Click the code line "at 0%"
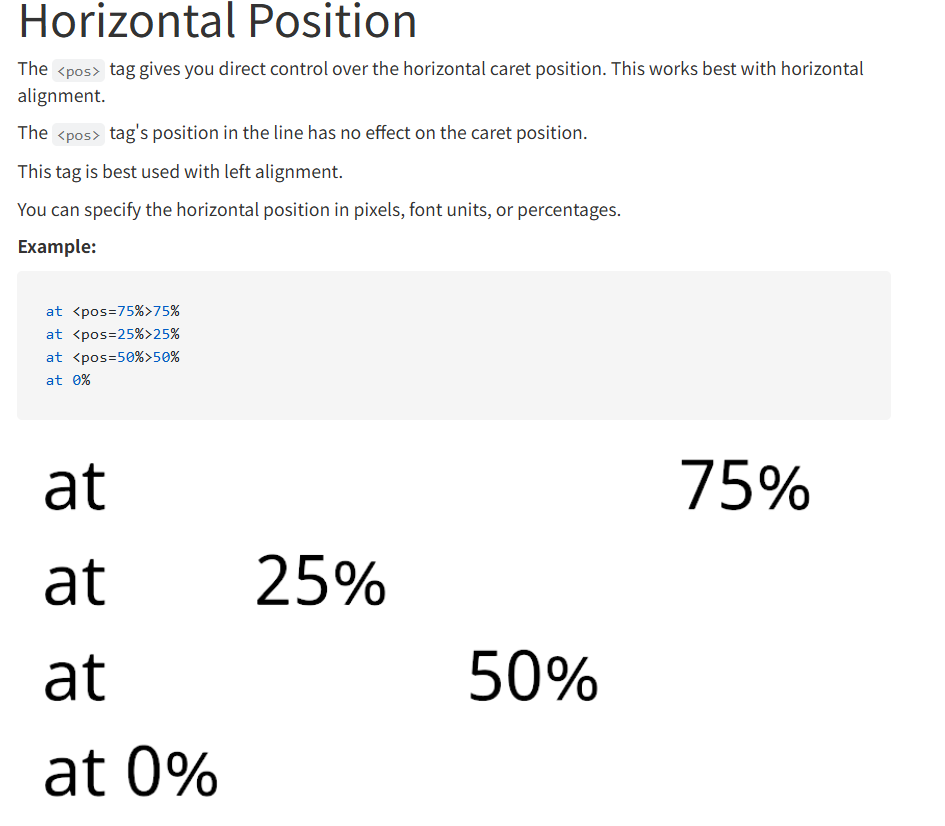This screenshot has height=826, width=945. [68, 380]
